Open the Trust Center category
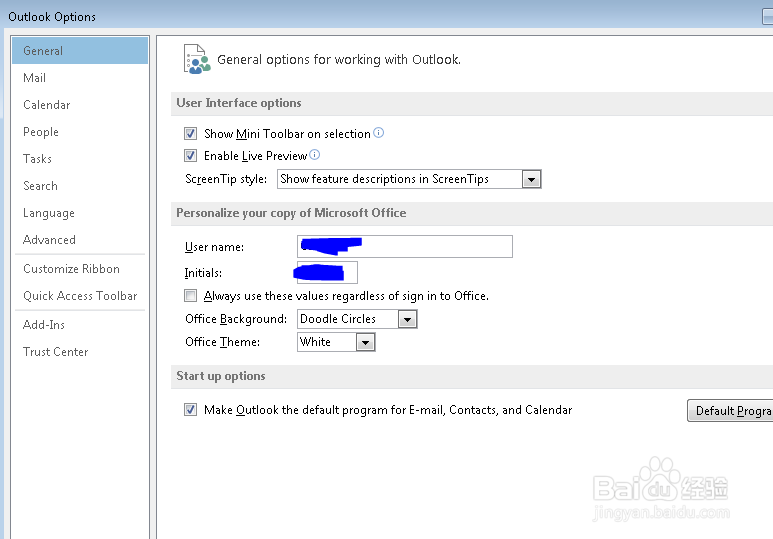 (x=56, y=352)
